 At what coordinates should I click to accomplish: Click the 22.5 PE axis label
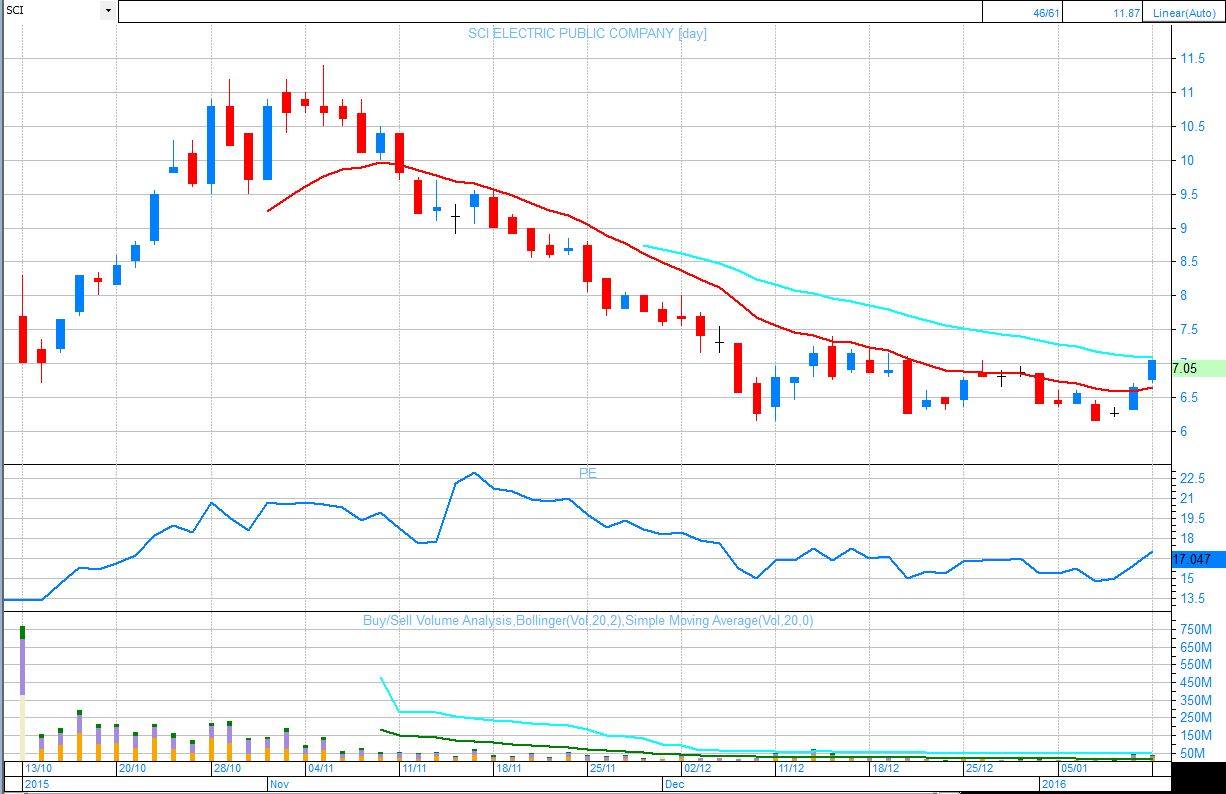[1192, 478]
